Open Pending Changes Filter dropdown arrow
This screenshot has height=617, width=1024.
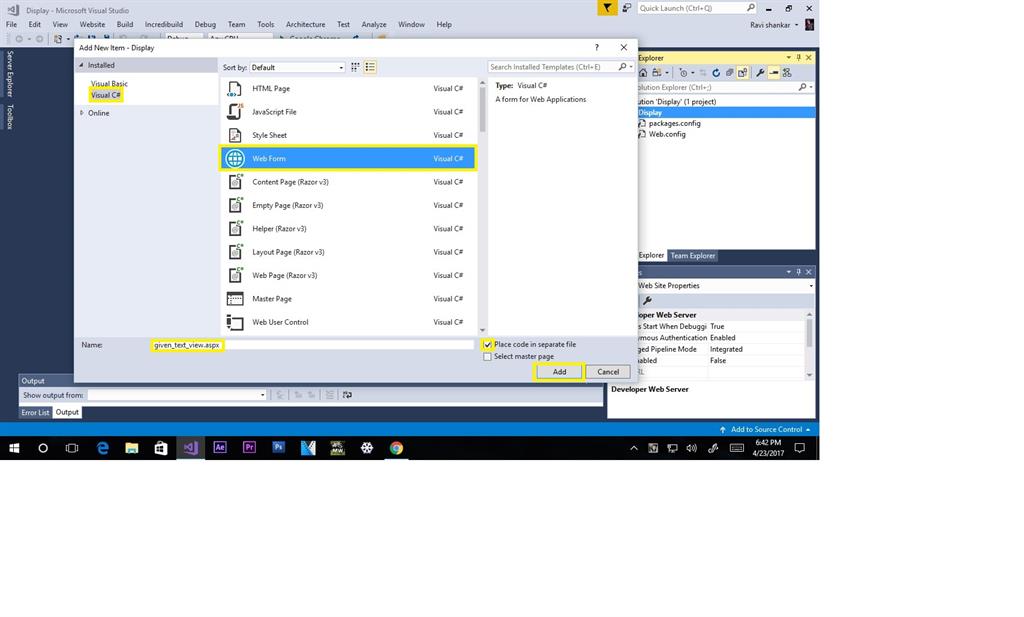pyautogui.click(x=693, y=72)
